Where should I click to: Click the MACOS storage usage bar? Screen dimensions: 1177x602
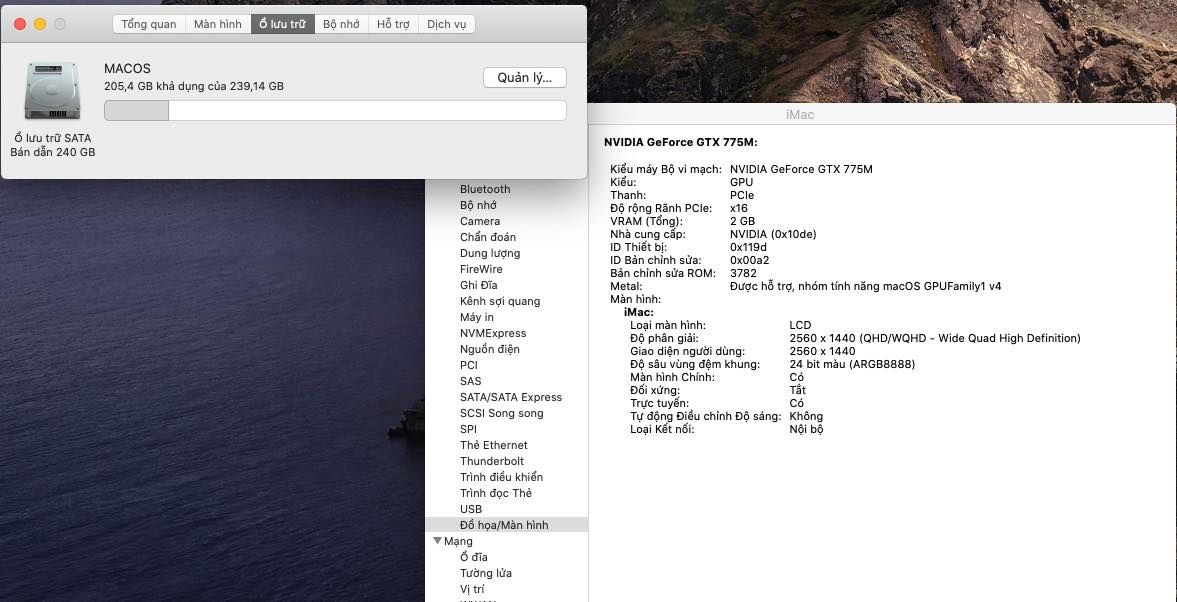(335, 110)
